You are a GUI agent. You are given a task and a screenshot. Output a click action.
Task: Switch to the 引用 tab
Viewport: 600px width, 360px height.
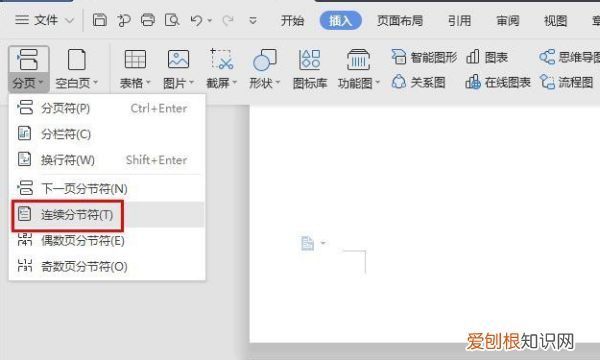(459, 20)
